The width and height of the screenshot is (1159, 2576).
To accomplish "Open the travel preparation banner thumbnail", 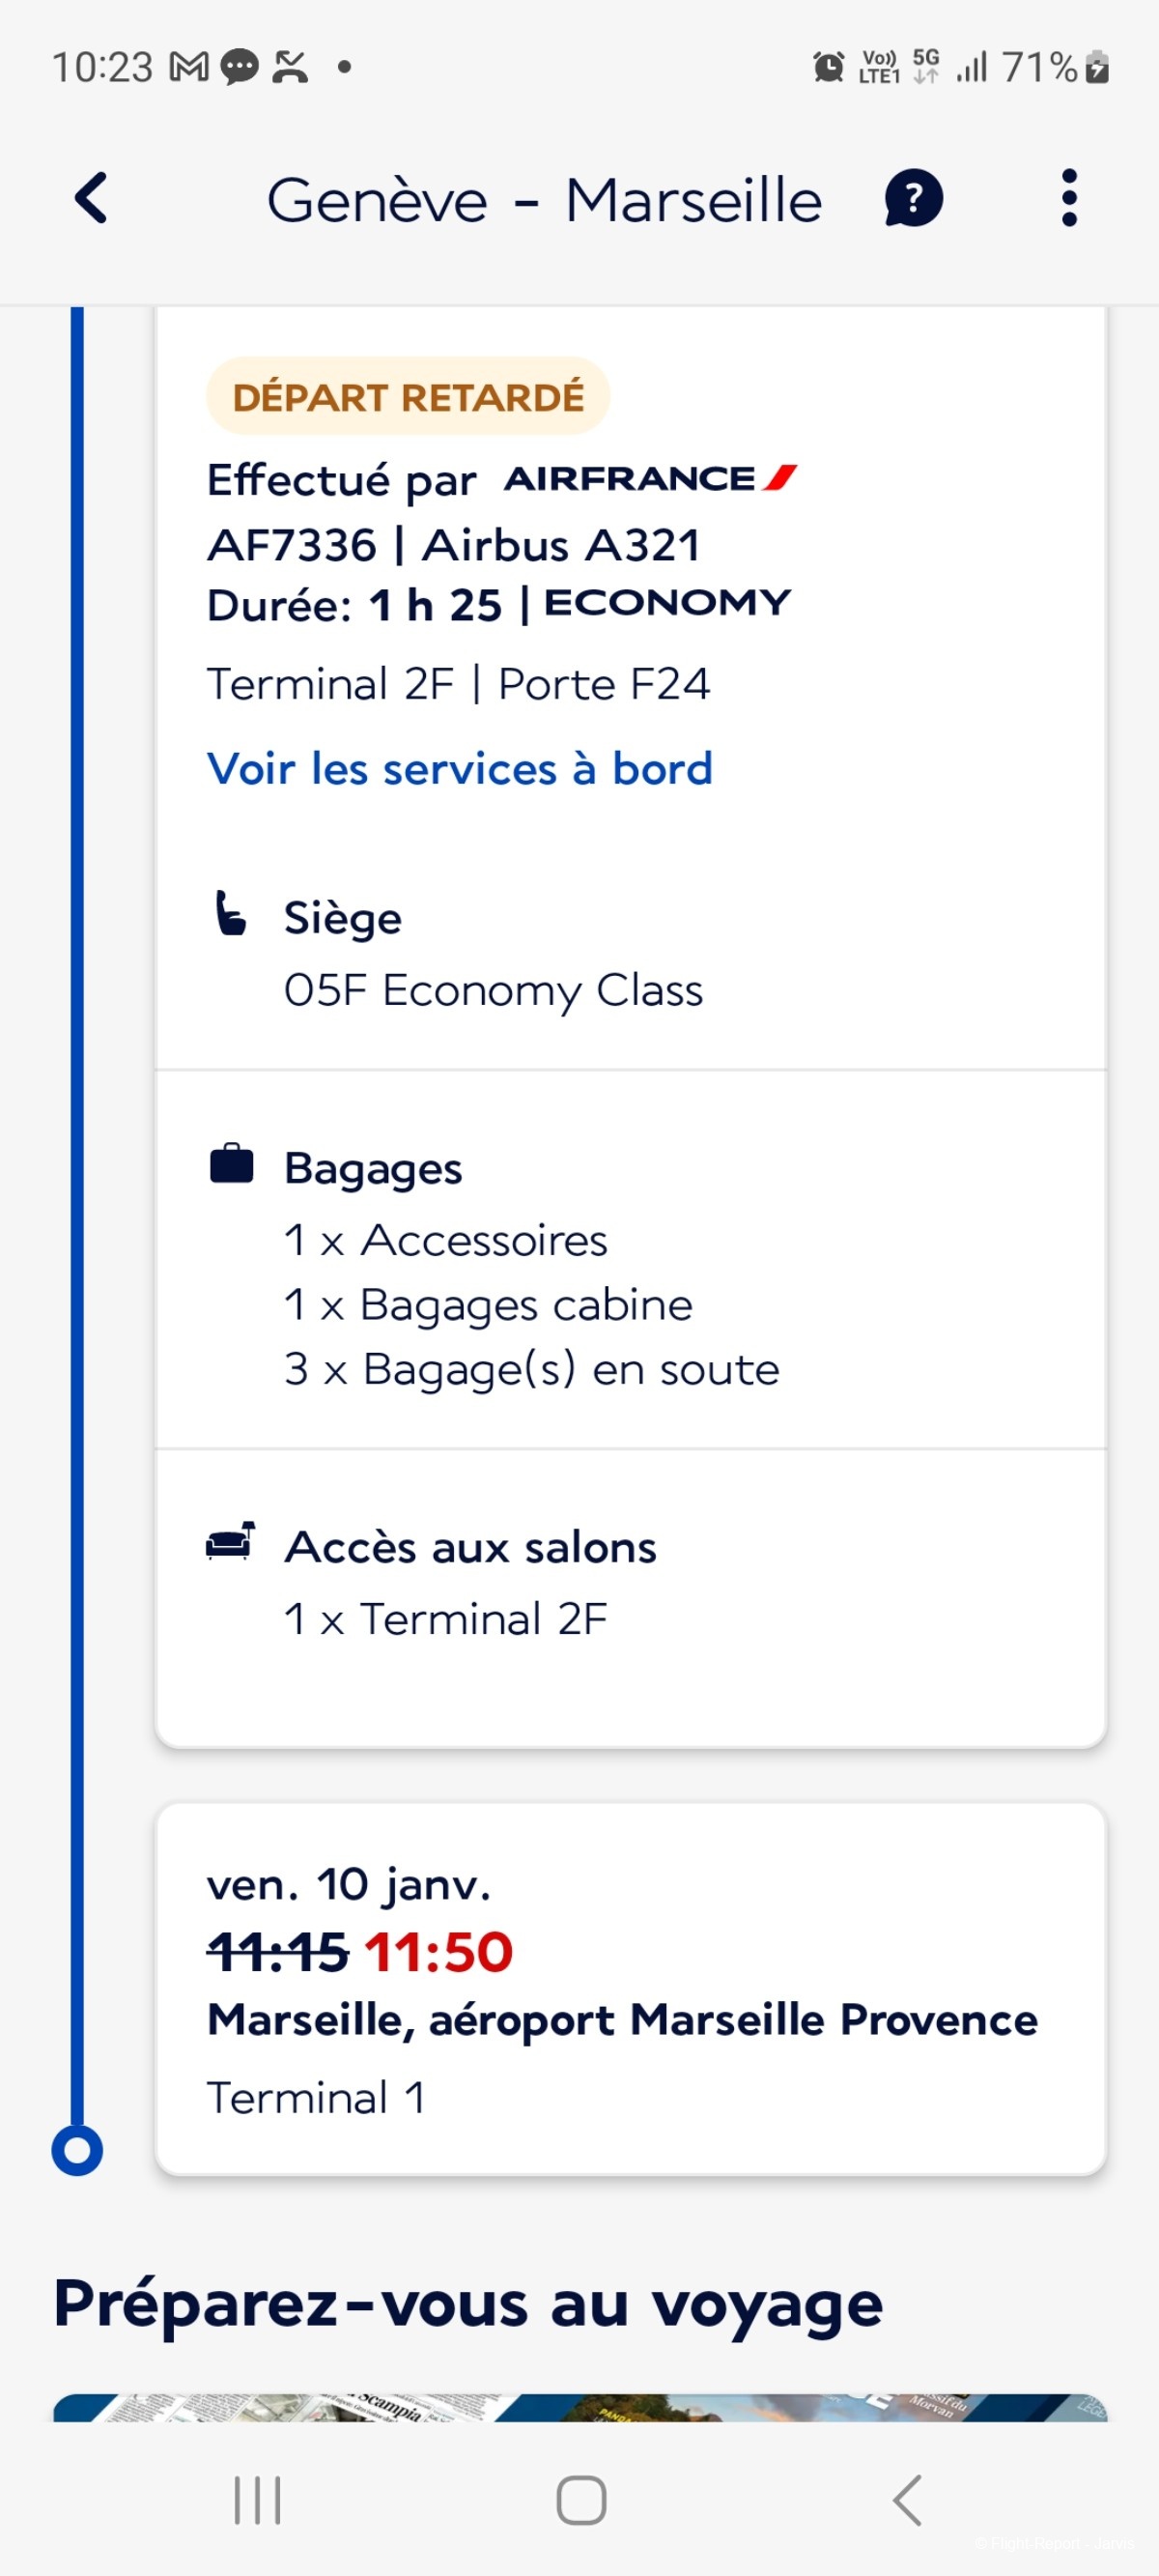I will point(580,2407).
